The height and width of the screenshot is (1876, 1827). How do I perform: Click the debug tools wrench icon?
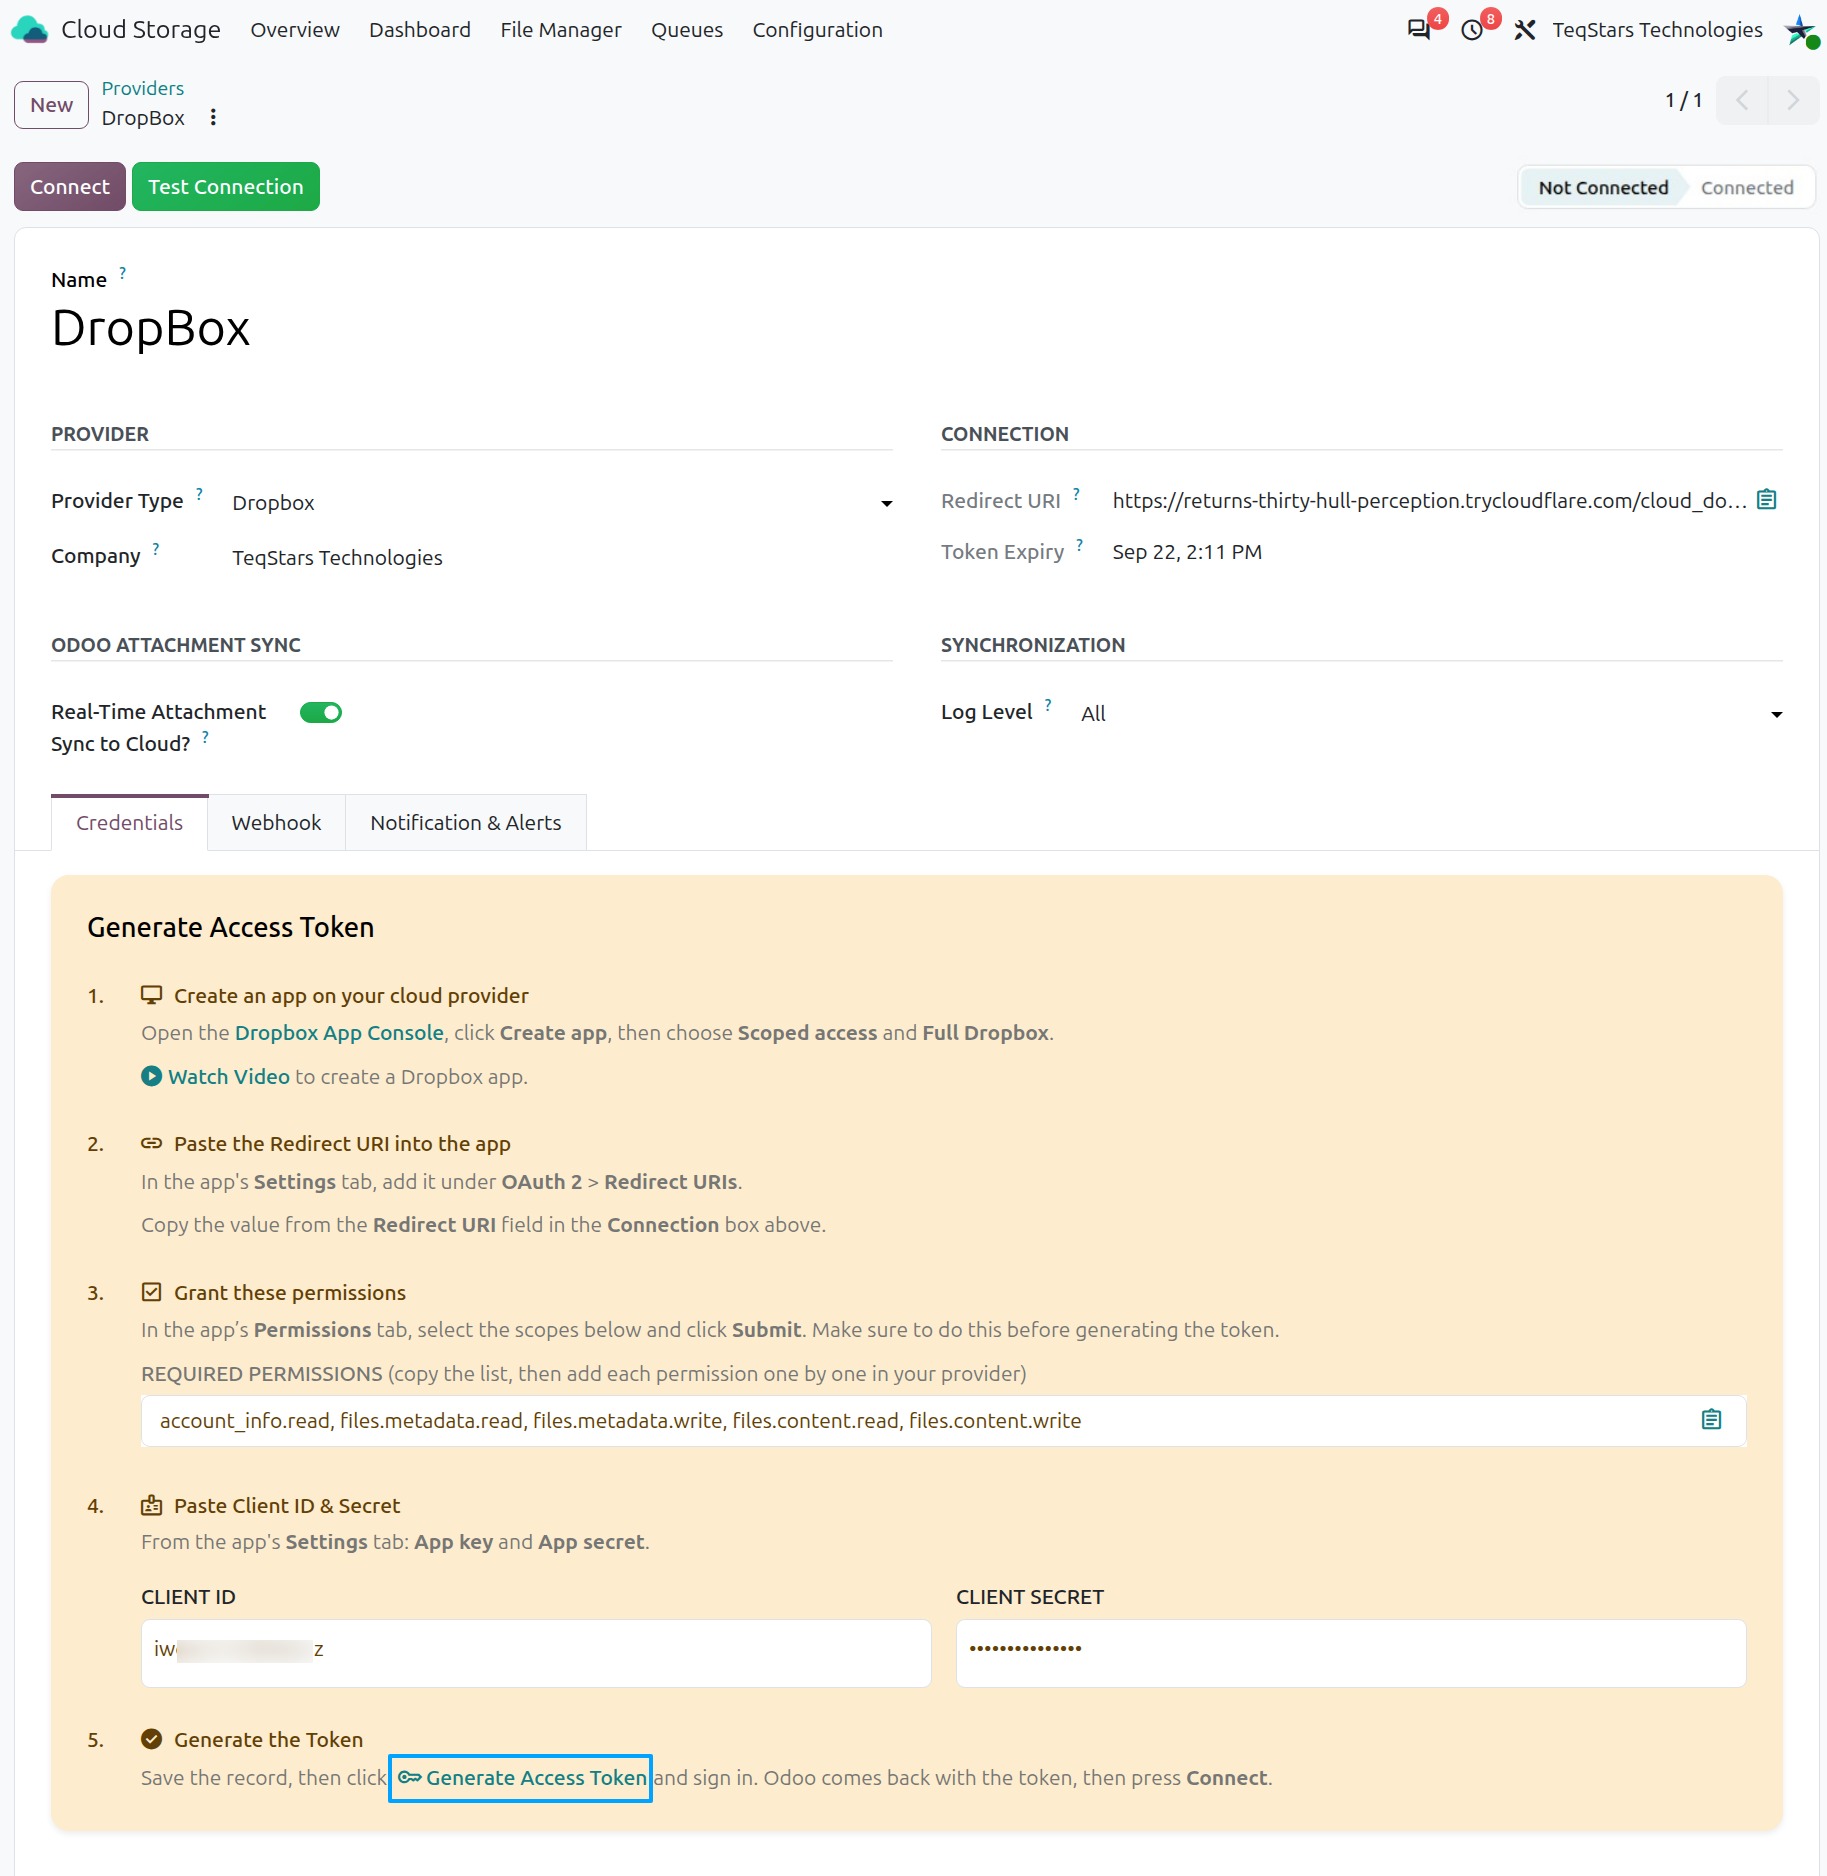point(1524,30)
